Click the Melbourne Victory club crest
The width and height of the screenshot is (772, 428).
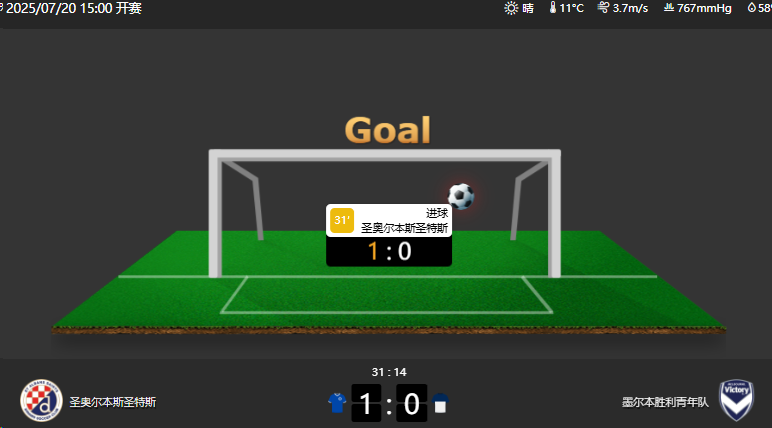tap(736, 400)
